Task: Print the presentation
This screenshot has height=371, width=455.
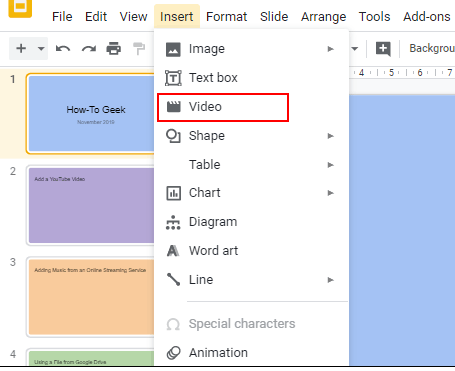Action: click(114, 49)
